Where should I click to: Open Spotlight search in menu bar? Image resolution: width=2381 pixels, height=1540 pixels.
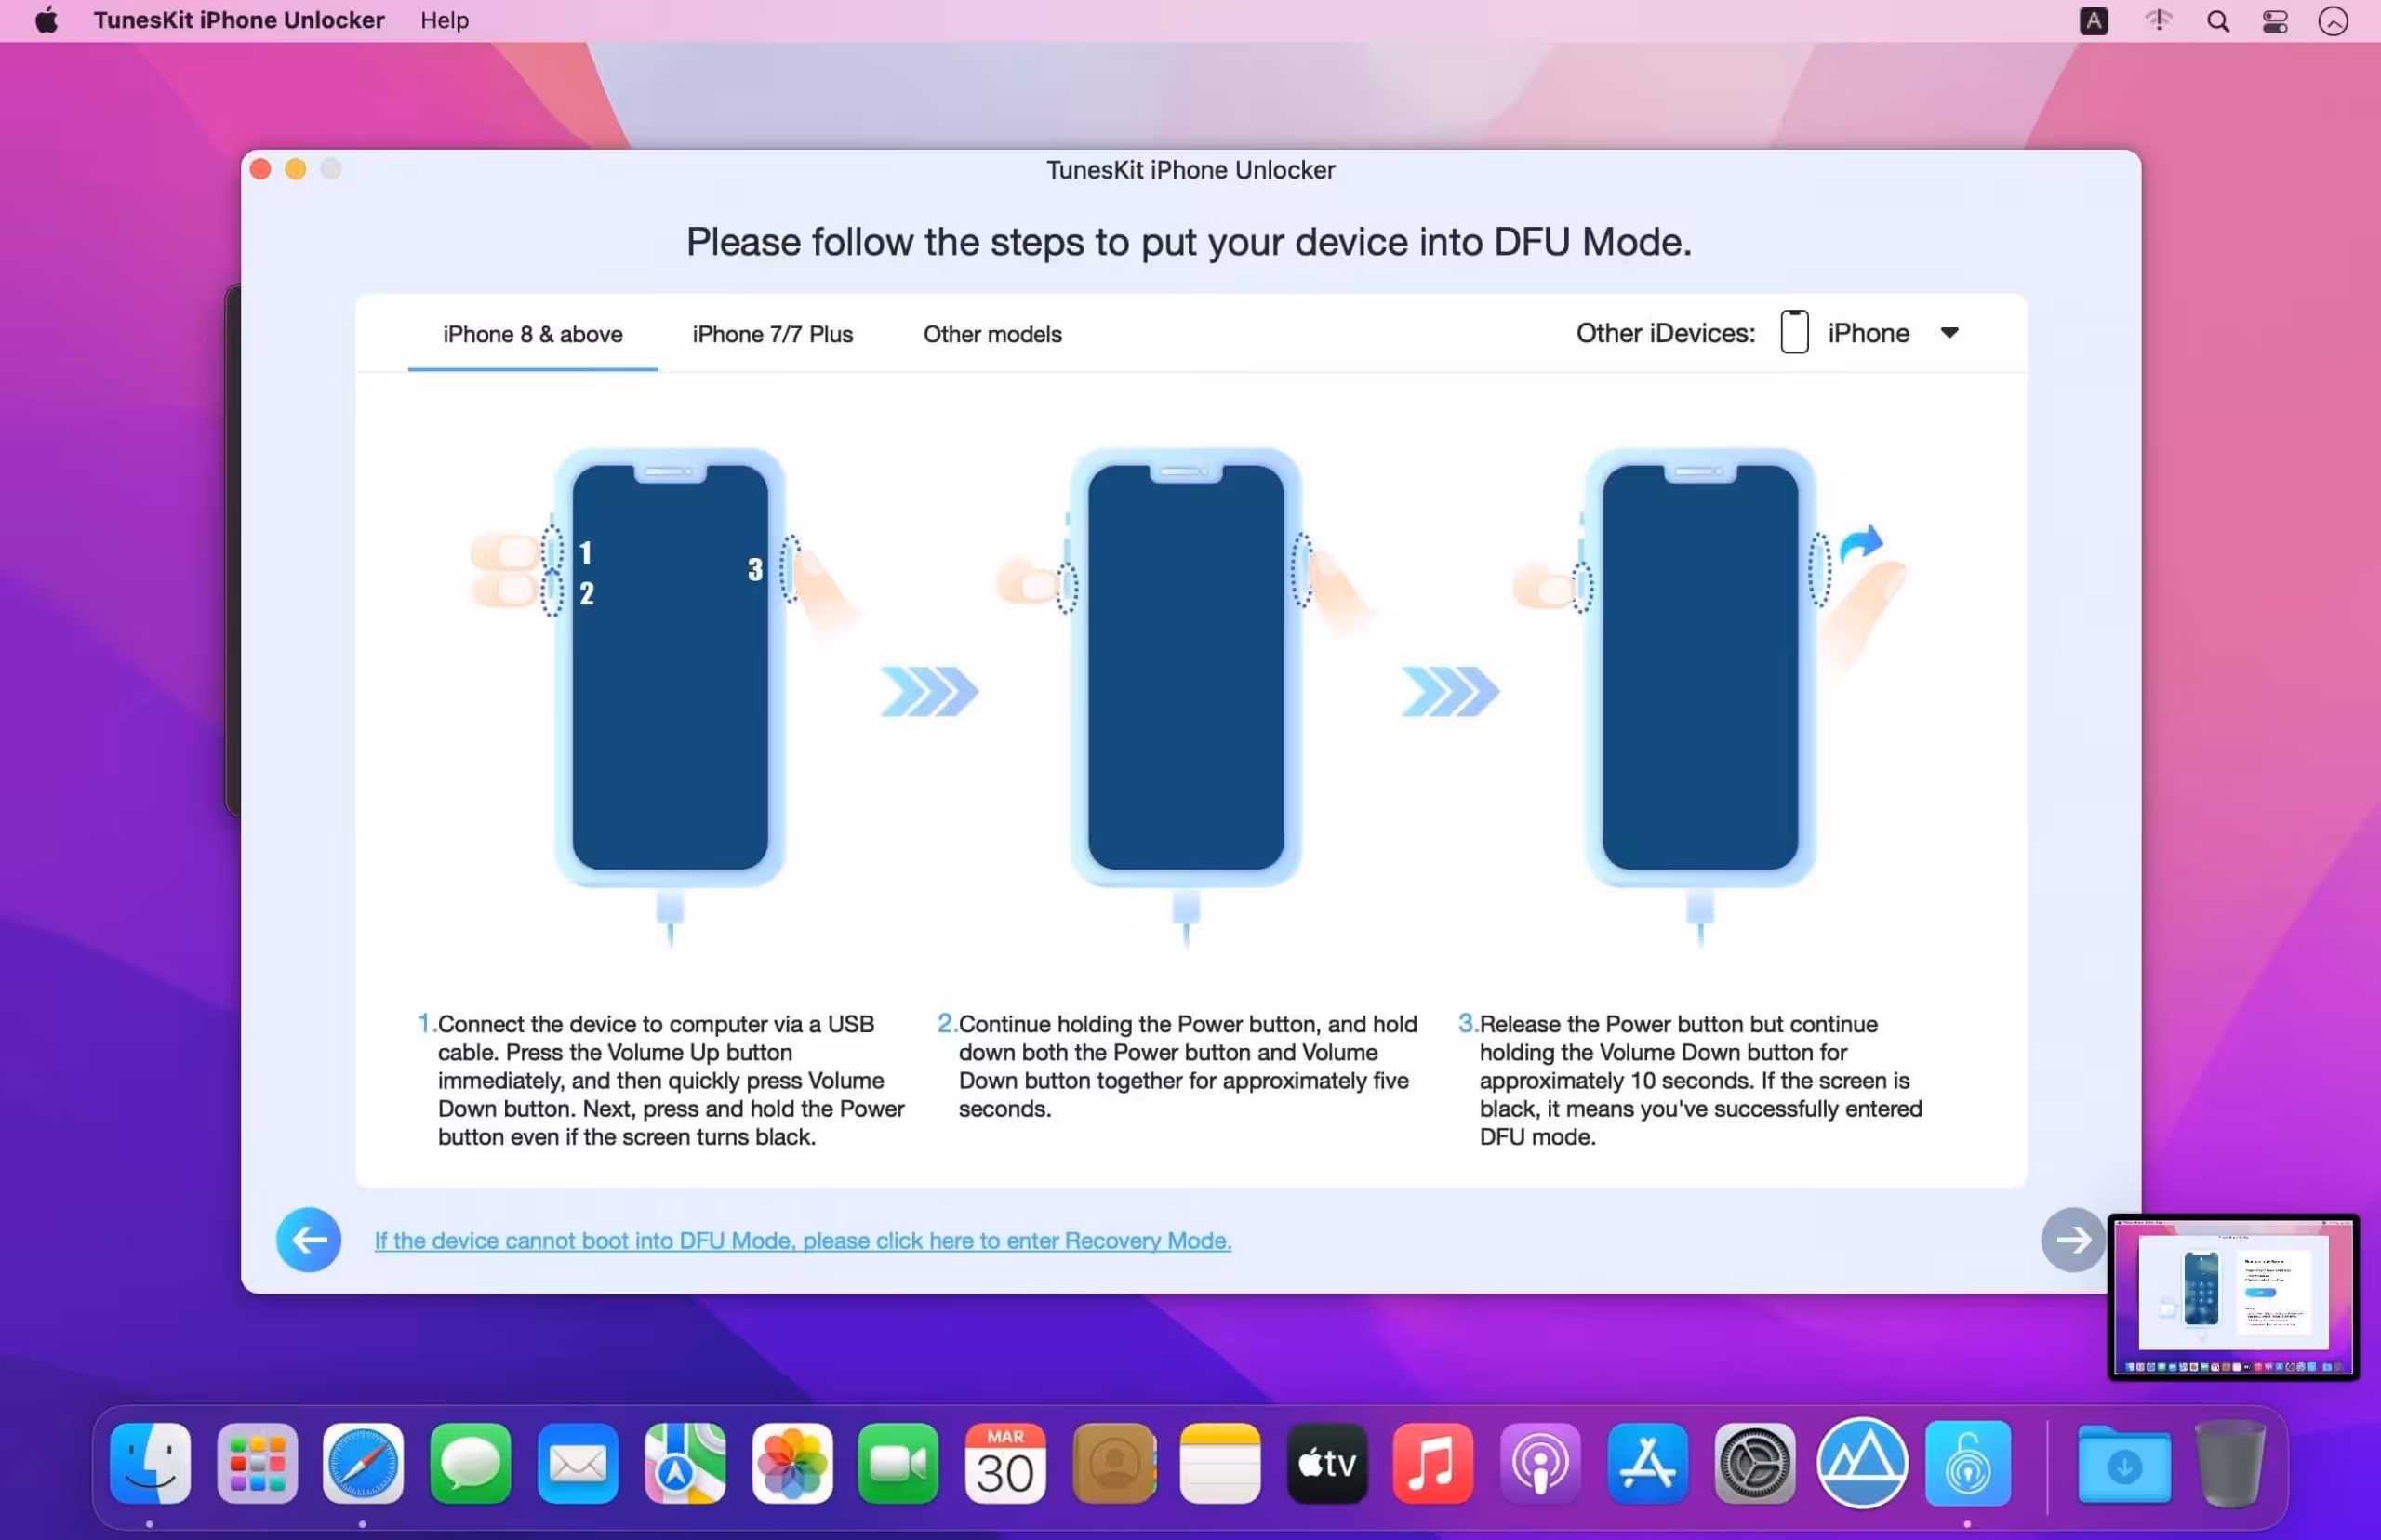point(2217,21)
